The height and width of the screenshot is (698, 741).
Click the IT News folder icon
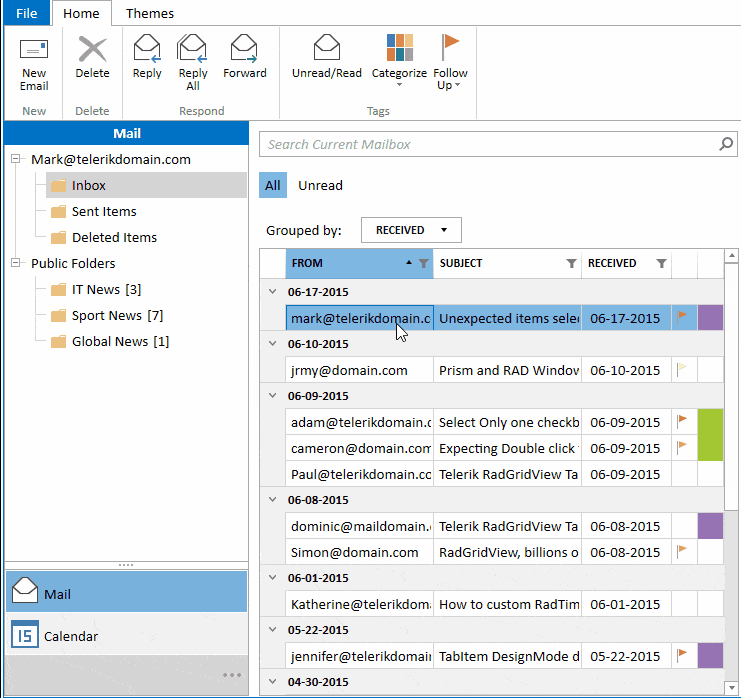(x=58, y=289)
